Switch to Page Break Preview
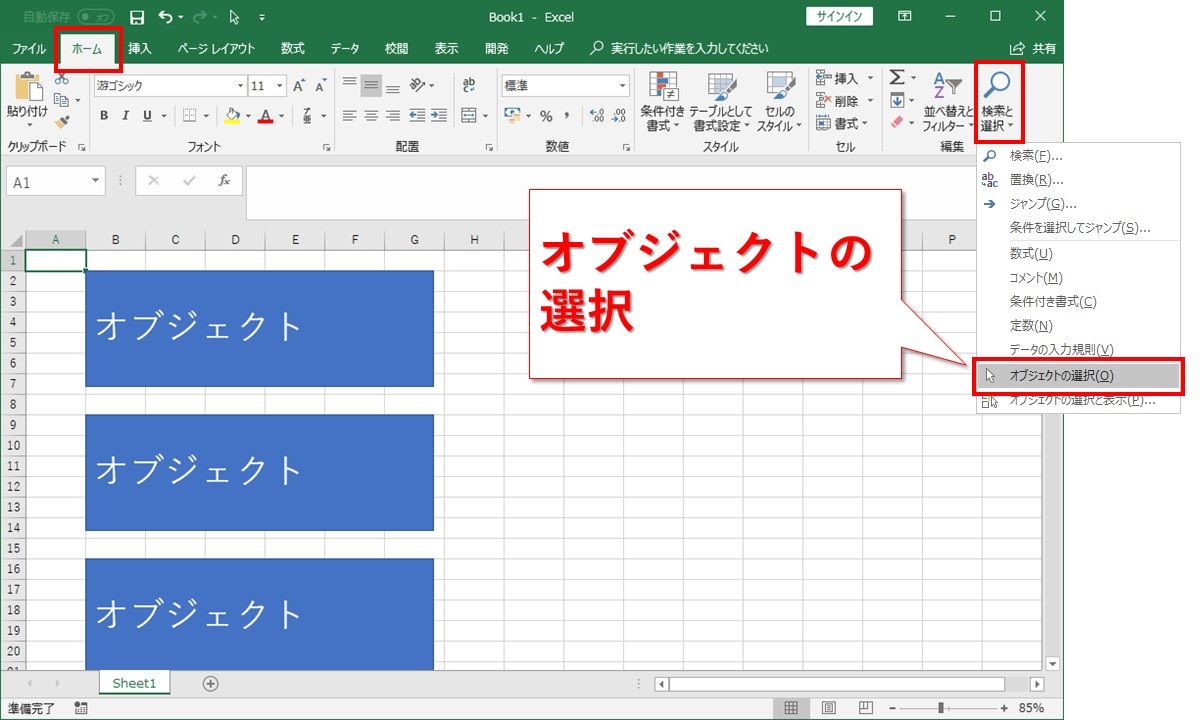Viewport: 1200px width, 720px height. pyautogui.click(x=866, y=708)
